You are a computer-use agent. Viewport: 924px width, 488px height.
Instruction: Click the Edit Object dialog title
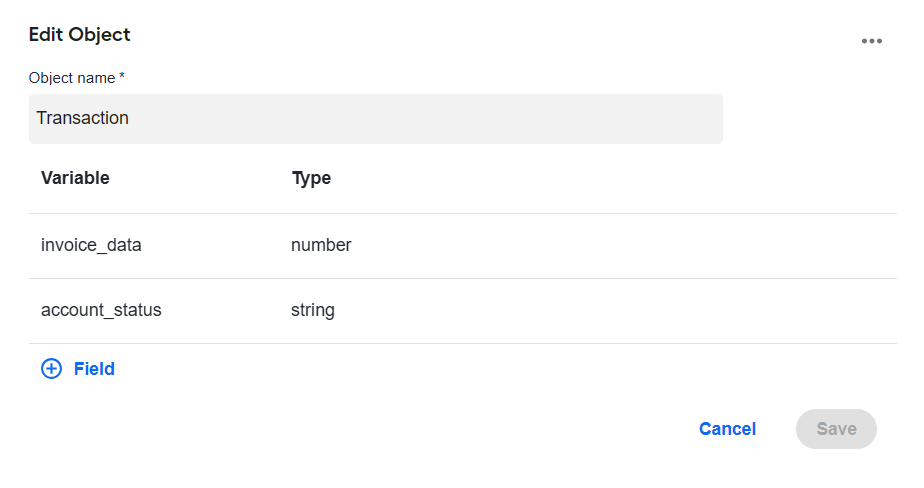[80, 34]
